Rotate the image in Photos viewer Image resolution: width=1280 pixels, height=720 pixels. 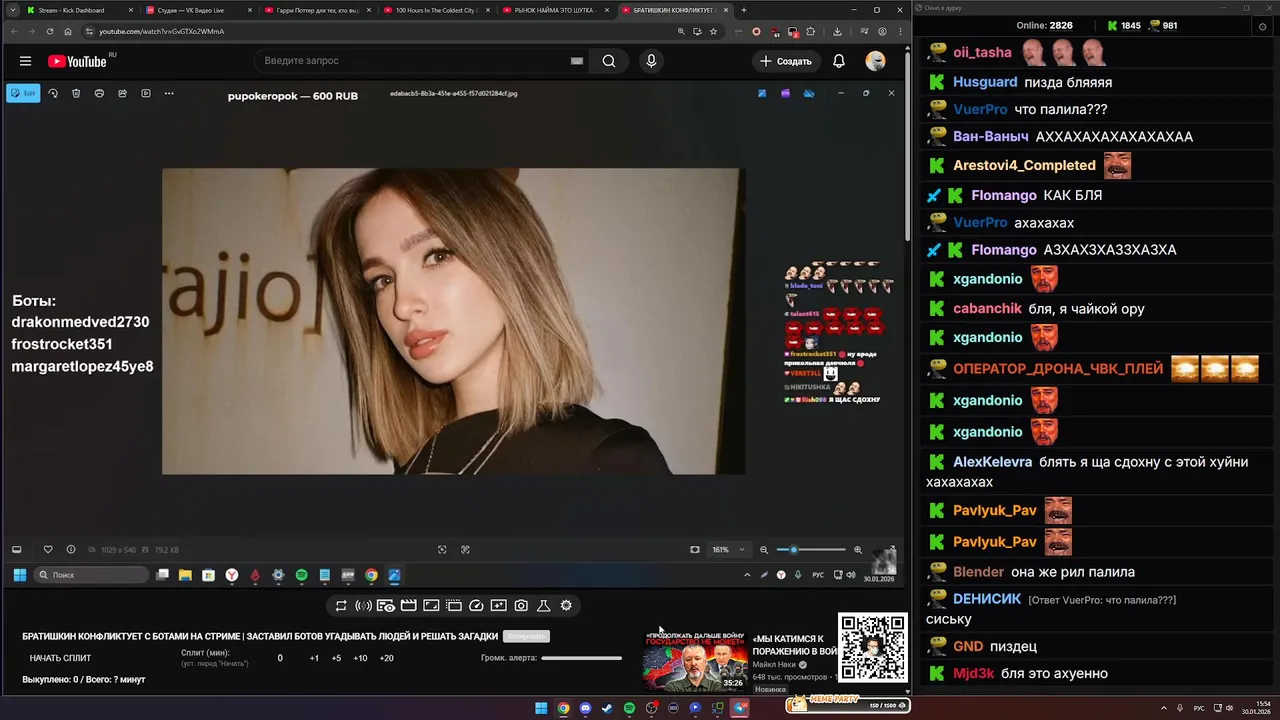coord(53,93)
